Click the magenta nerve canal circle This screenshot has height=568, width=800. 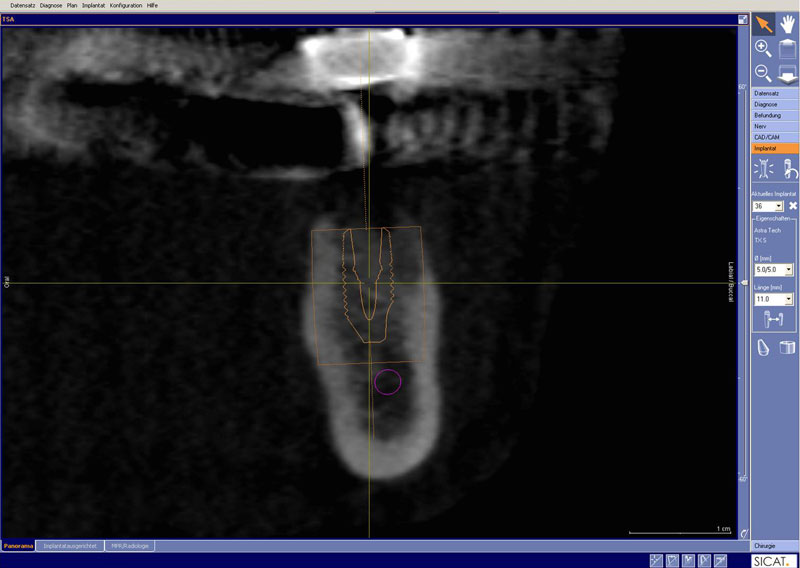[x=387, y=381]
